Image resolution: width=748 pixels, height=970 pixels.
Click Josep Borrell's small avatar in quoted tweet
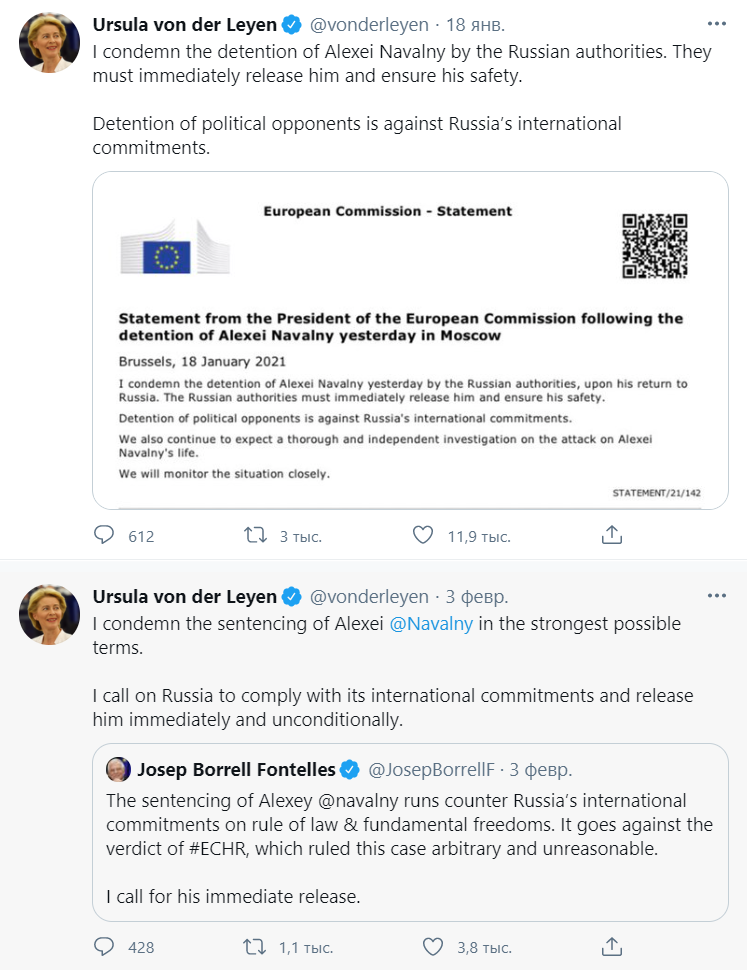click(x=119, y=769)
